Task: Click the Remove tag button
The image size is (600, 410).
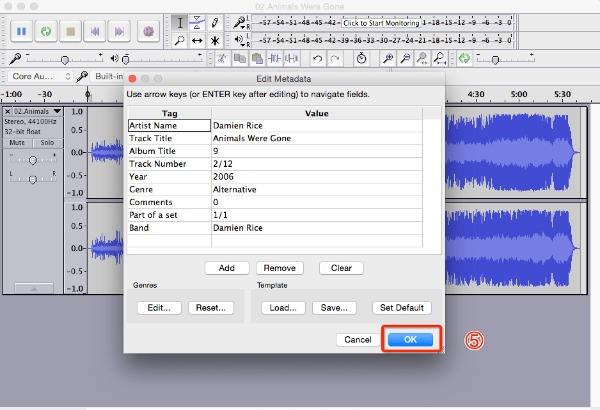Action: (x=280, y=268)
